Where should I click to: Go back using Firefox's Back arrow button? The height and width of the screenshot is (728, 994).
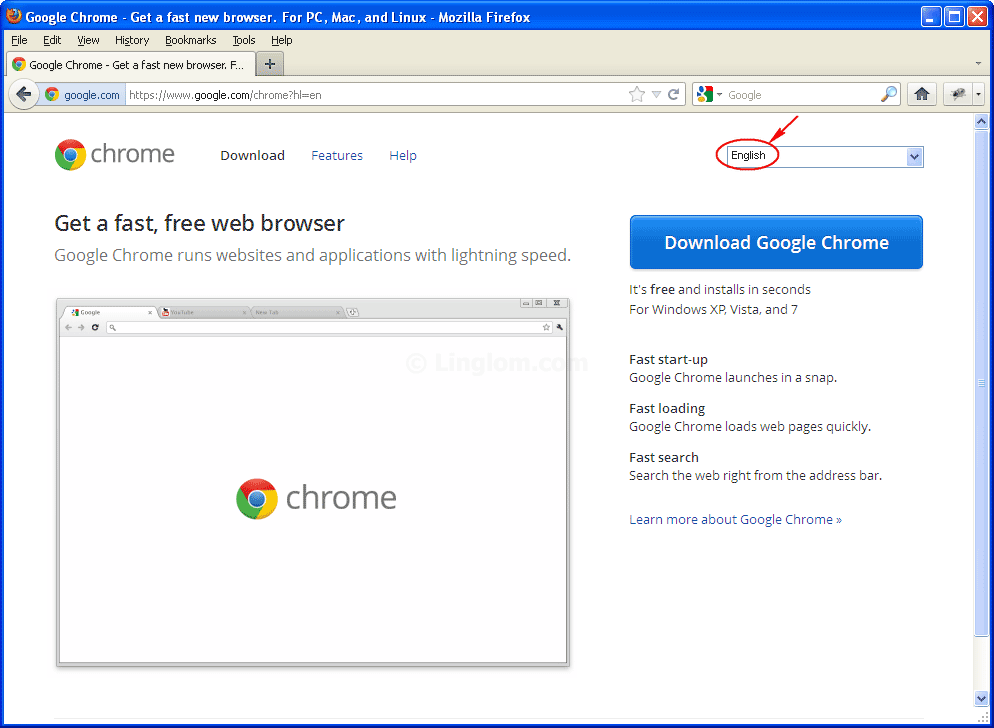click(23, 95)
